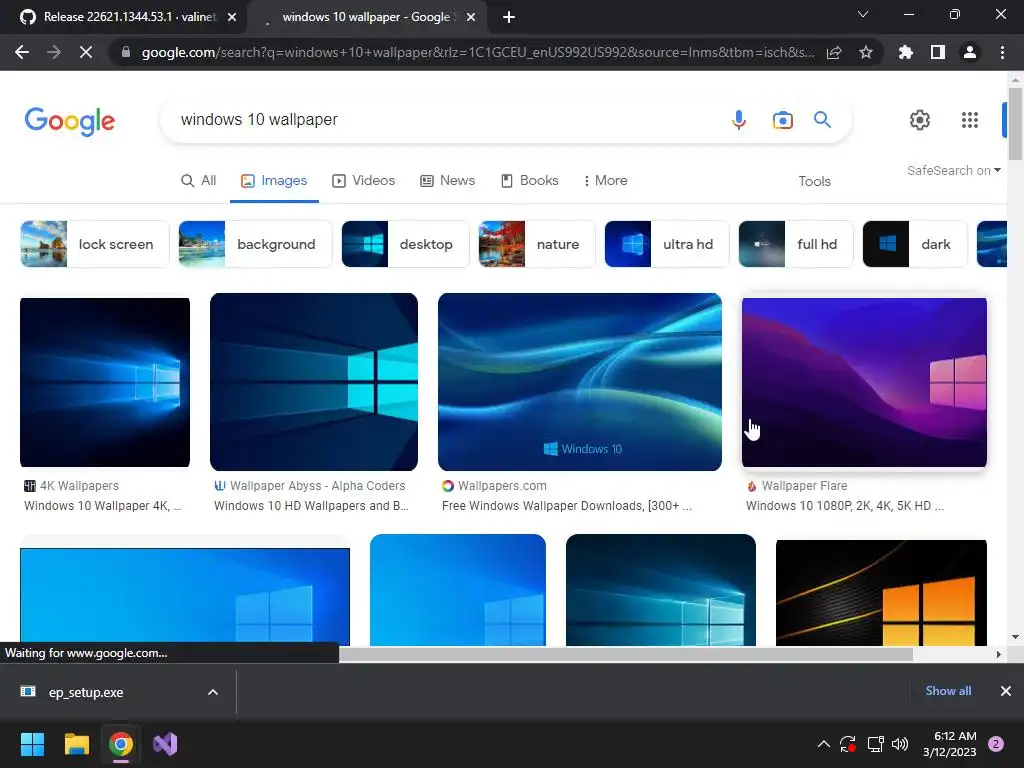Go to Google homepage via logo
The image size is (1024, 768).
pos(70,121)
